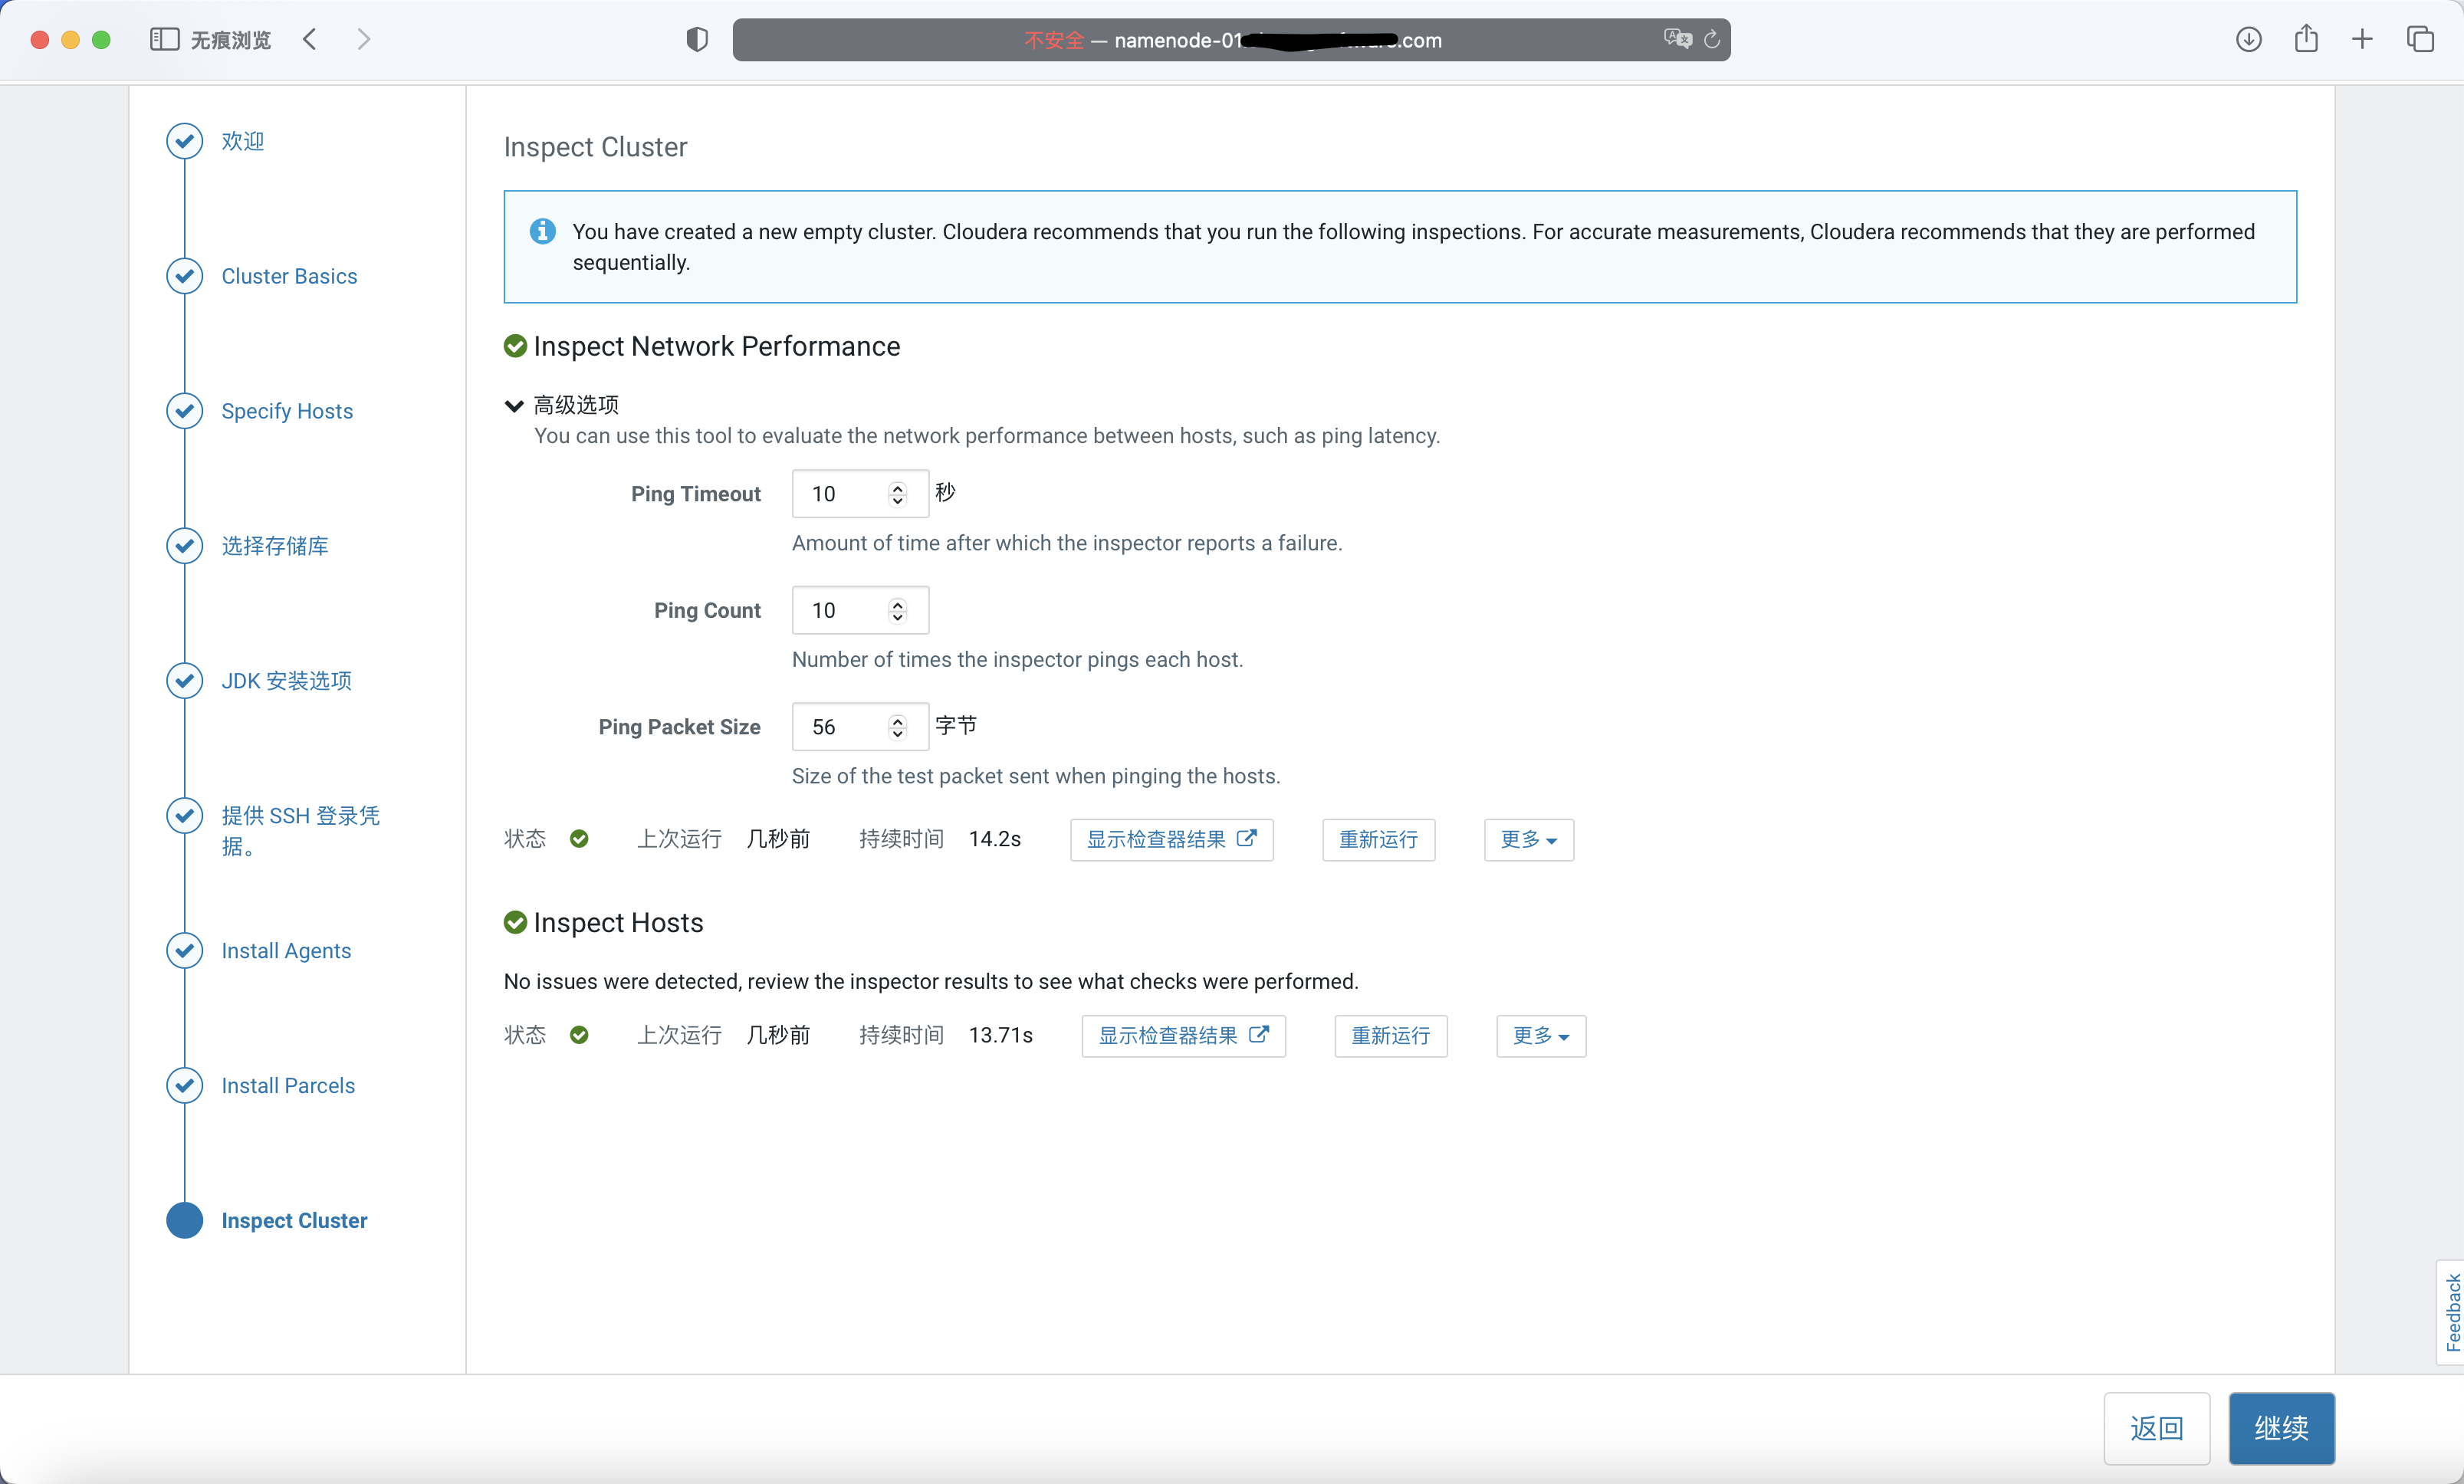Open new tab with plus icon
The height and width of the screenshot is (1484, 2464).
click(2362, 39)
